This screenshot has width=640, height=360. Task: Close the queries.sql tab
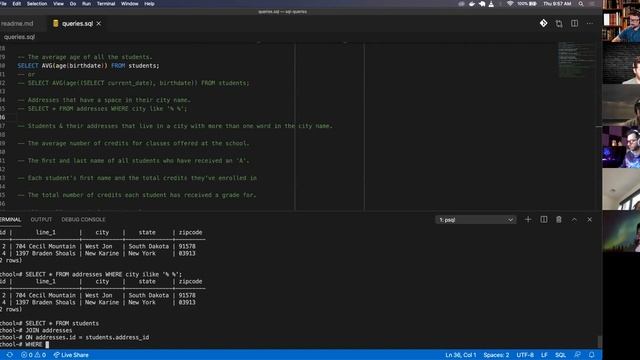tap(99, 24)
